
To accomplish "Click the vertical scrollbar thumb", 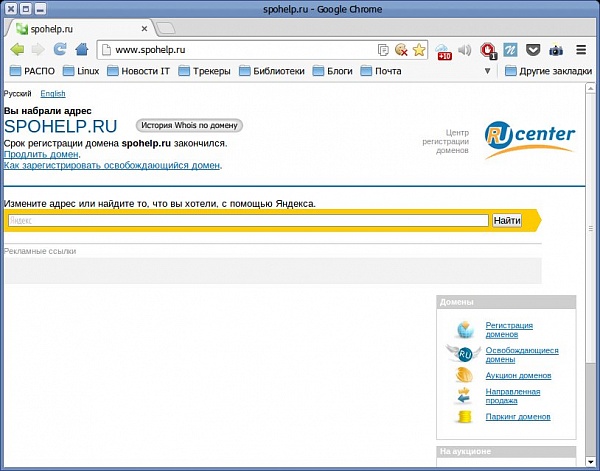I will click(591, 228).
